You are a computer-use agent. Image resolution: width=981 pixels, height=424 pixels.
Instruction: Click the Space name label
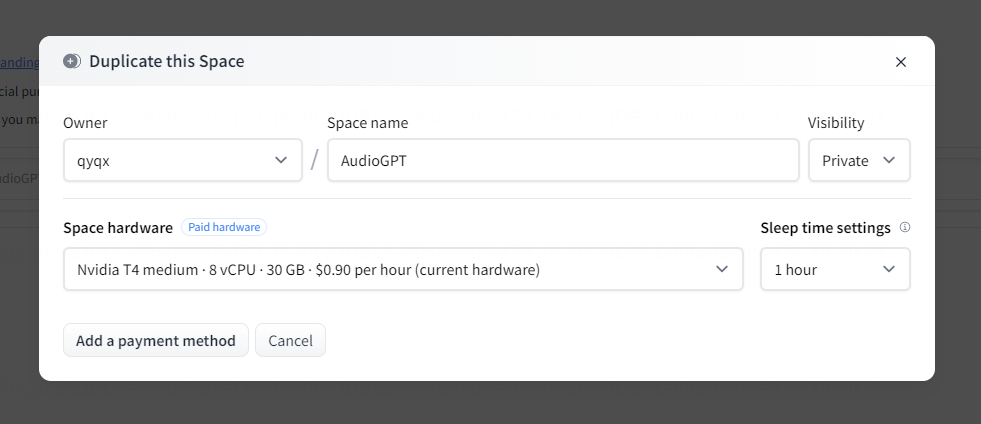click(x=367, y=123)
